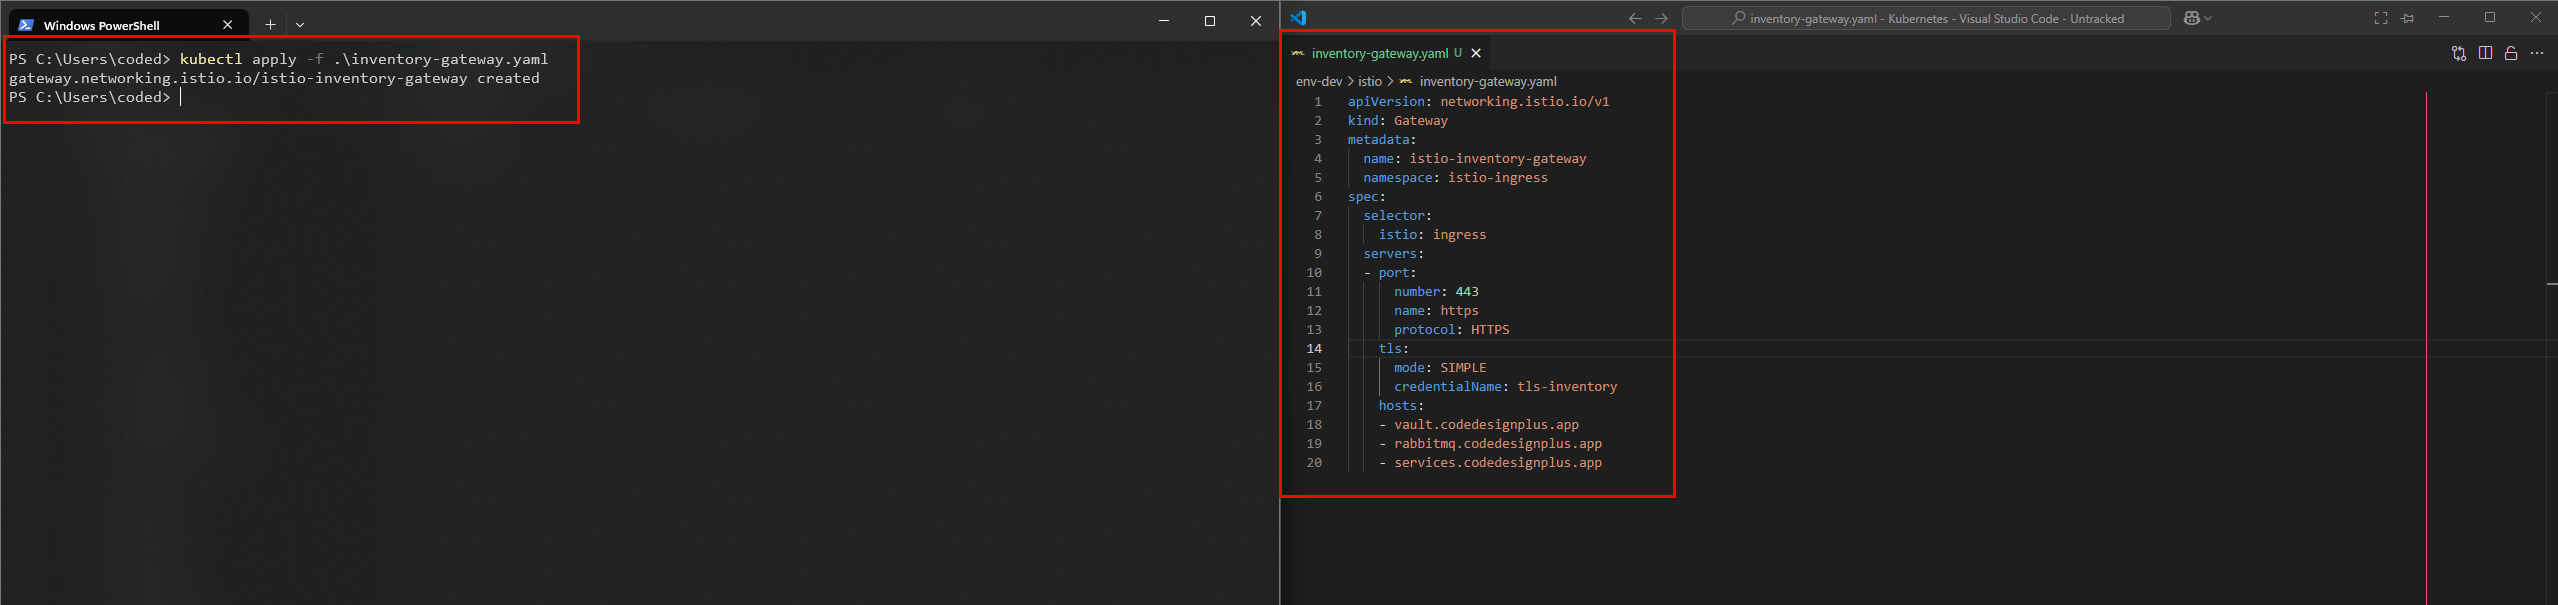This screenshot has height=605, width=2558.
Task: Click 'istio: ingress' on line 8
Action: (1432, 234)
